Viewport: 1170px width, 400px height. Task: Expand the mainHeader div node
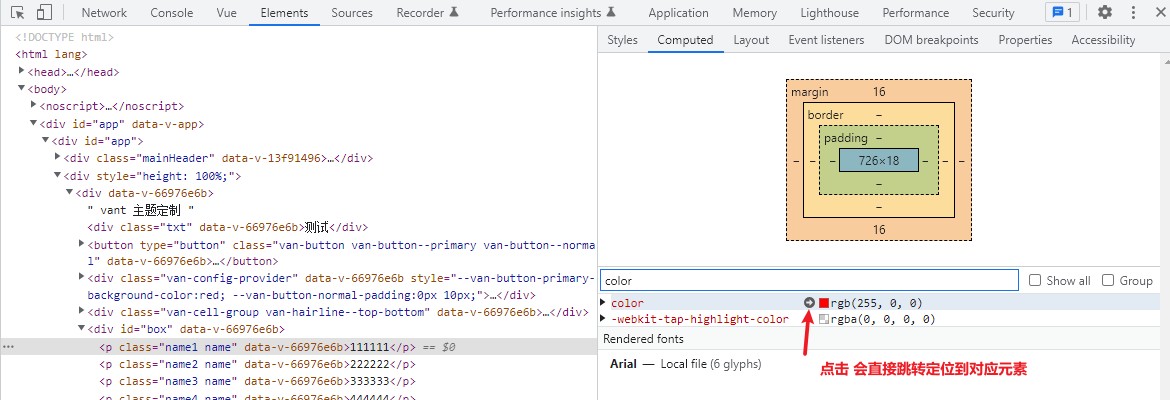click(x=57, y=157)
